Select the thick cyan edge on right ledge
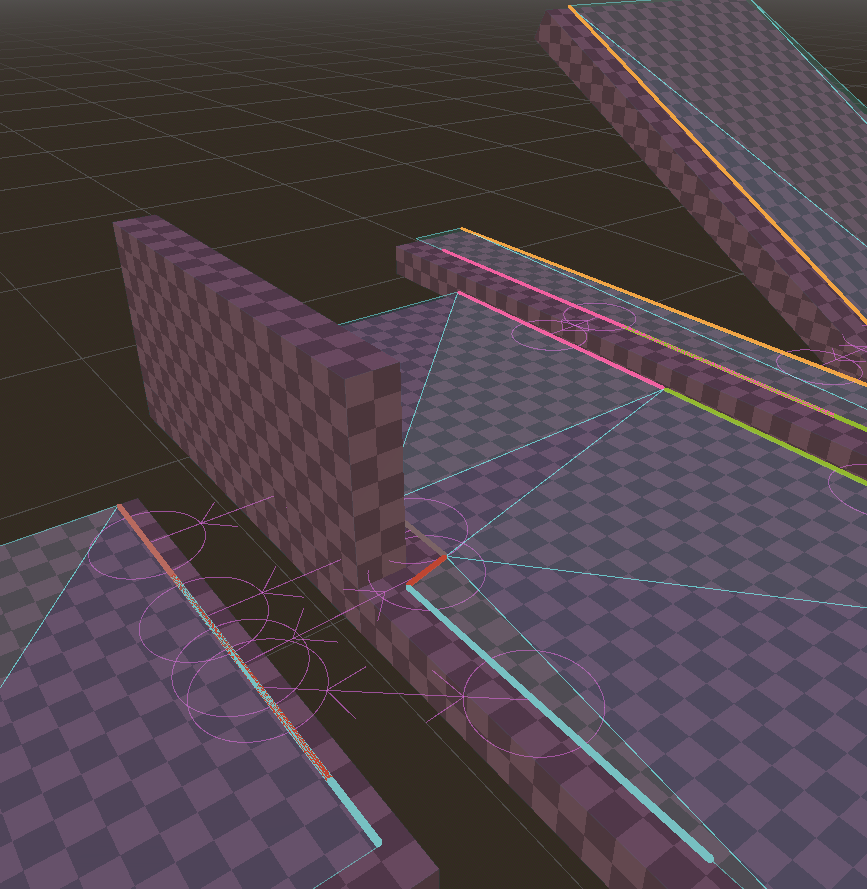 click(x=560, y=724)
